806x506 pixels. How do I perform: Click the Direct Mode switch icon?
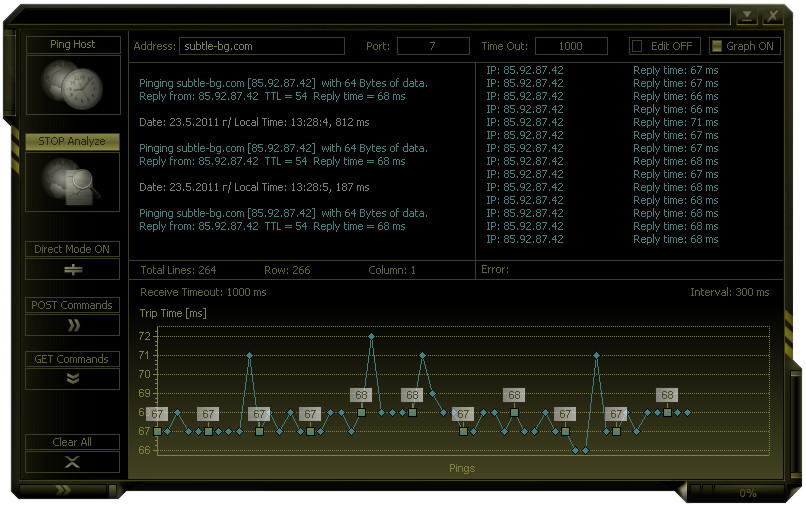point(72,269)
